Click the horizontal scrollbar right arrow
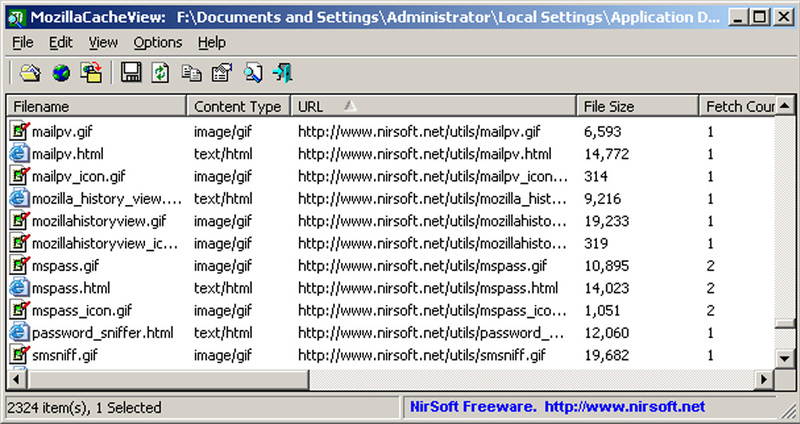800x424 pixels. (x=764, y=379)
